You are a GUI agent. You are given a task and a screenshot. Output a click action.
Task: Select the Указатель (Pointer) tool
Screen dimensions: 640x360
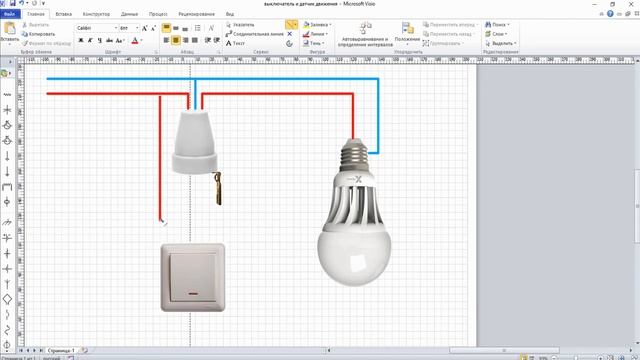(240, 25)
